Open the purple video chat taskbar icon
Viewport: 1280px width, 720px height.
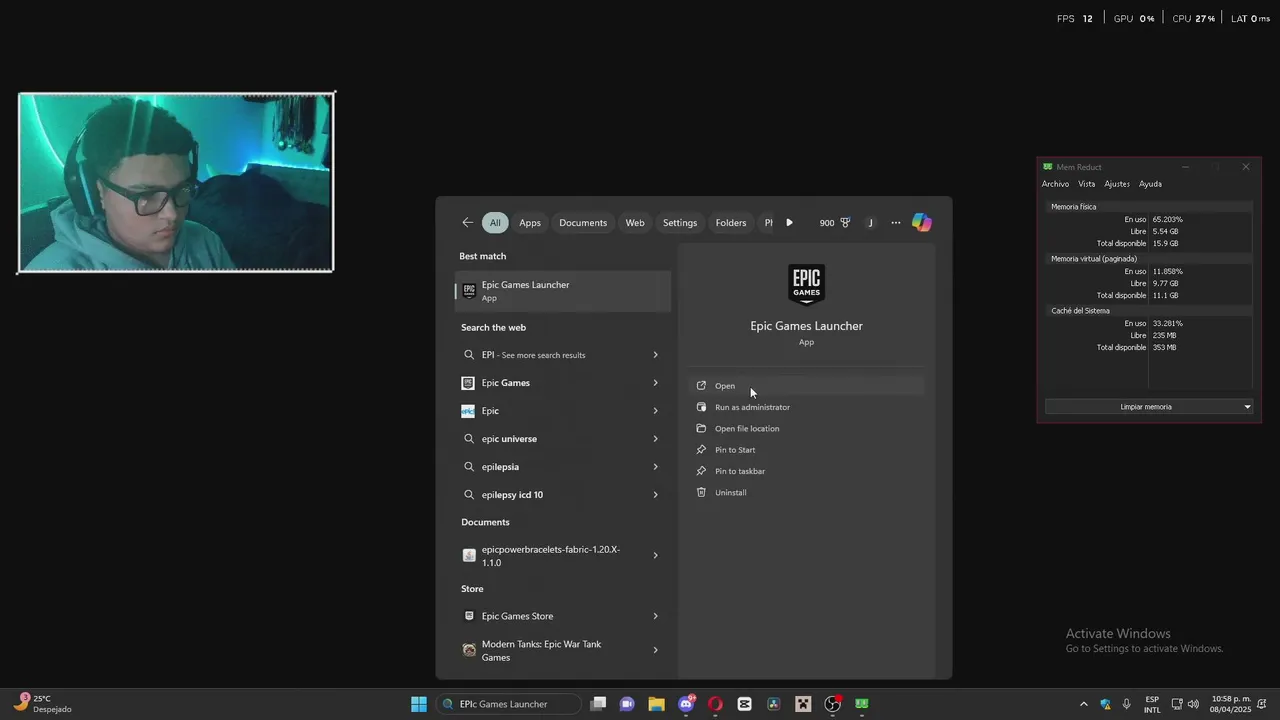627,704
